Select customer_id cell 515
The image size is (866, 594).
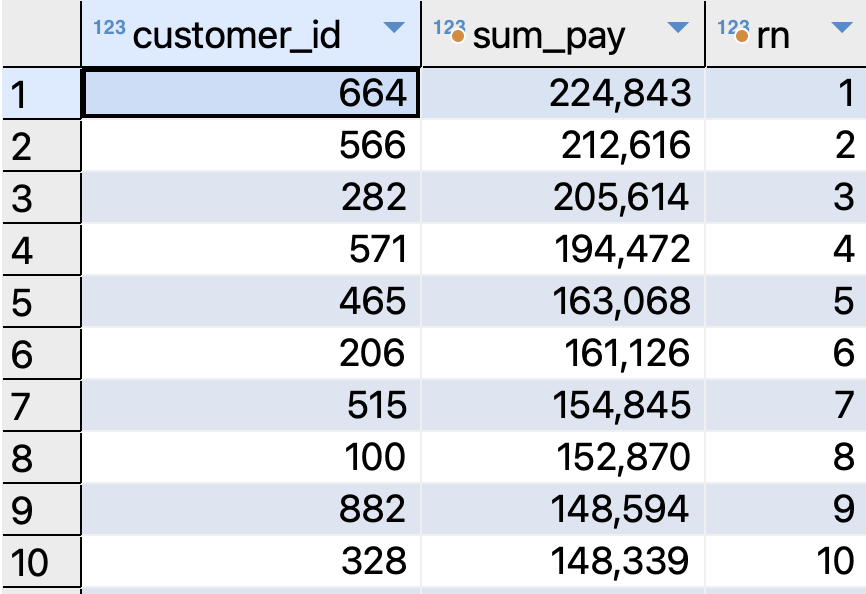(251, 405)
